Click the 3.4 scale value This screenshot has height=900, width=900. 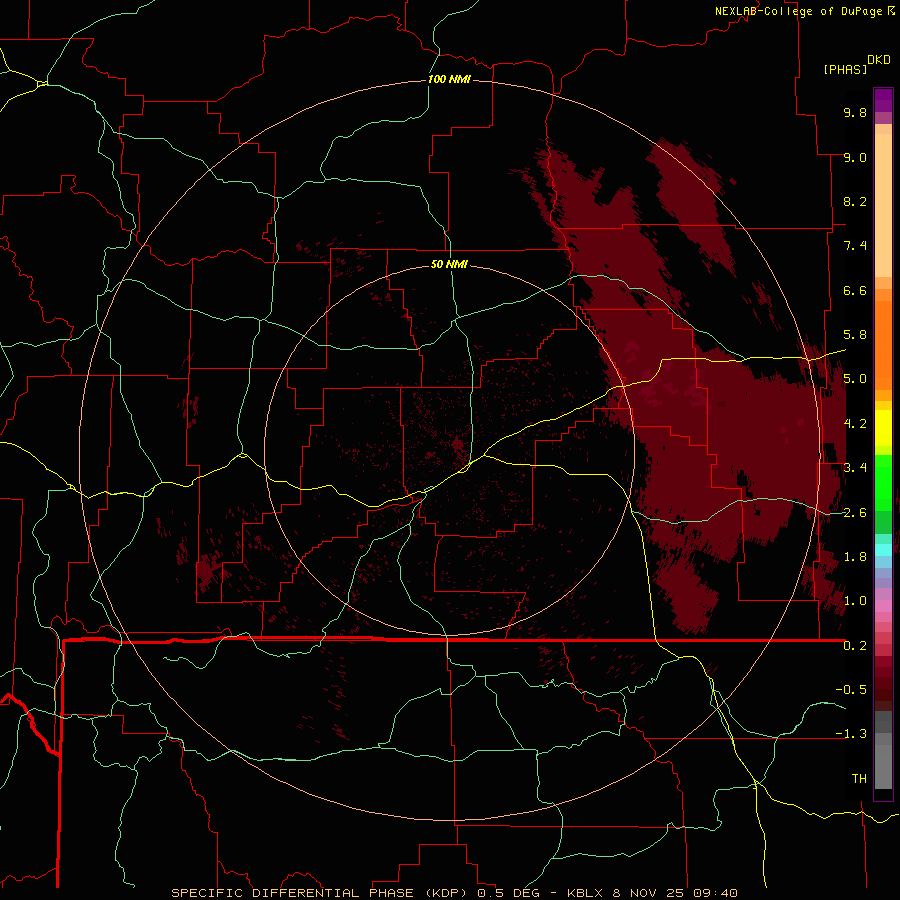click(855, 468)
